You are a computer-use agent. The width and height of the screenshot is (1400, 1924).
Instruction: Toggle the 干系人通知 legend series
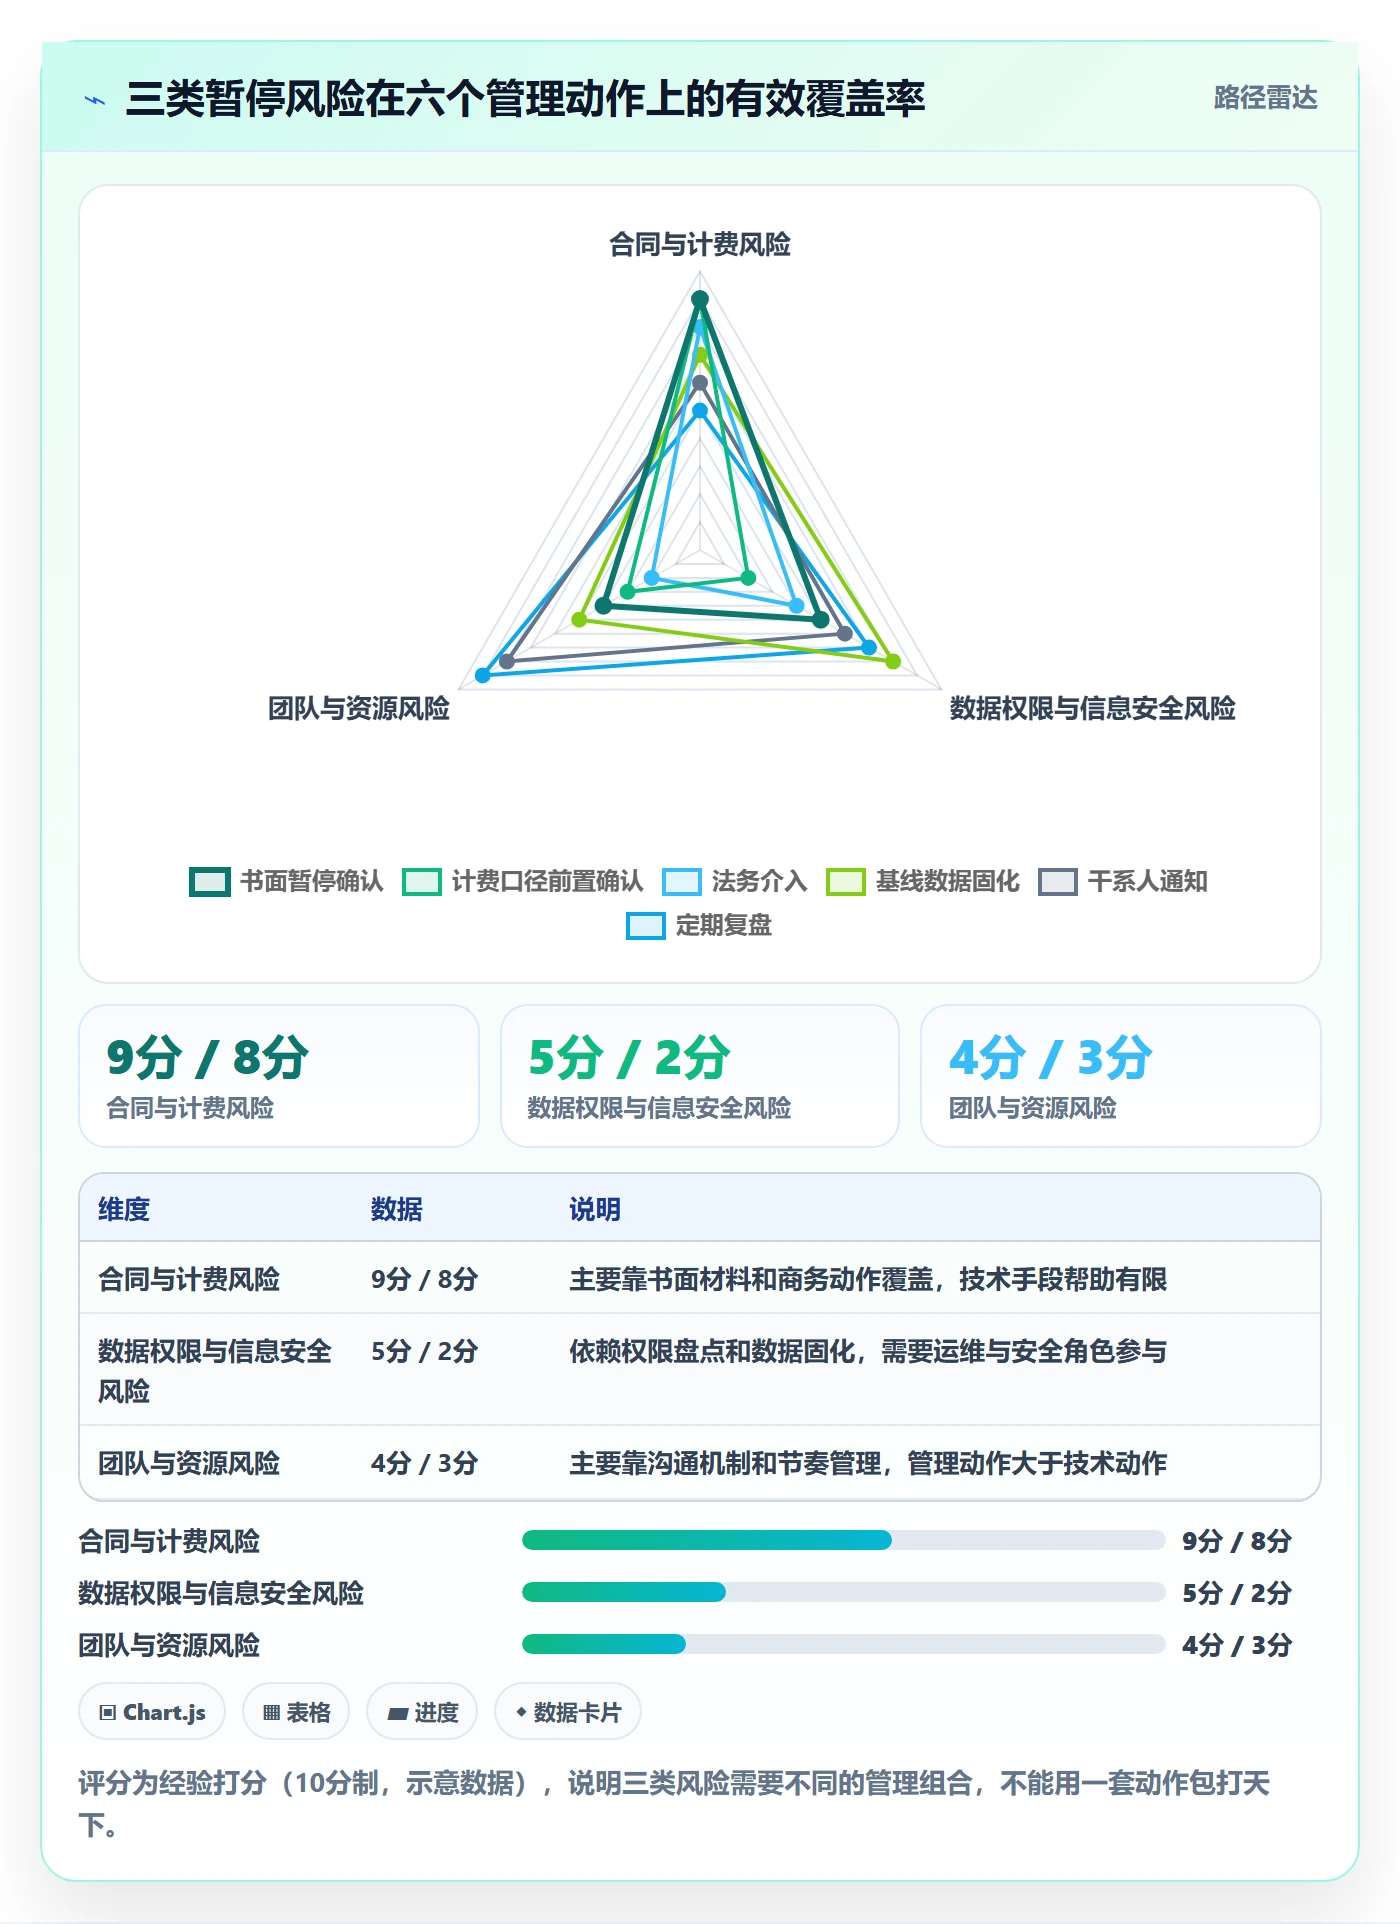(x=1122, y=881)
